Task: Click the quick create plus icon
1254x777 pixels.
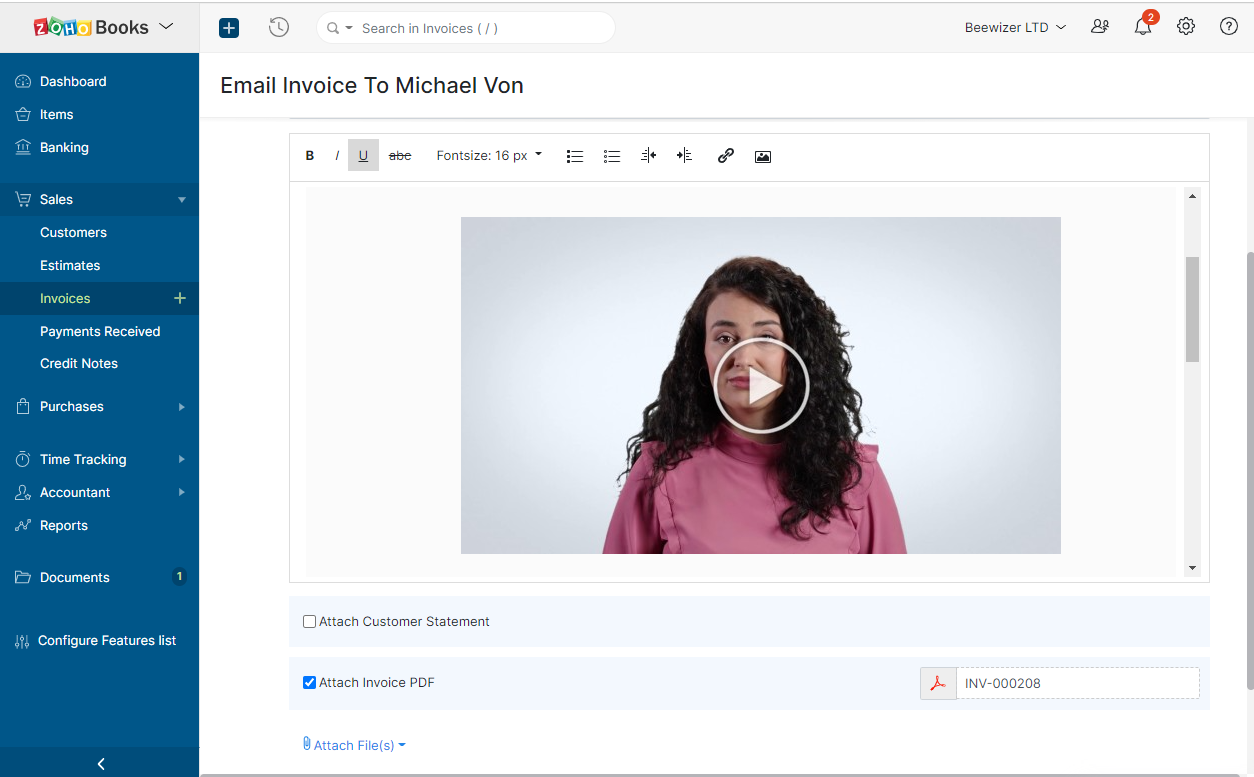Action: 229,28
